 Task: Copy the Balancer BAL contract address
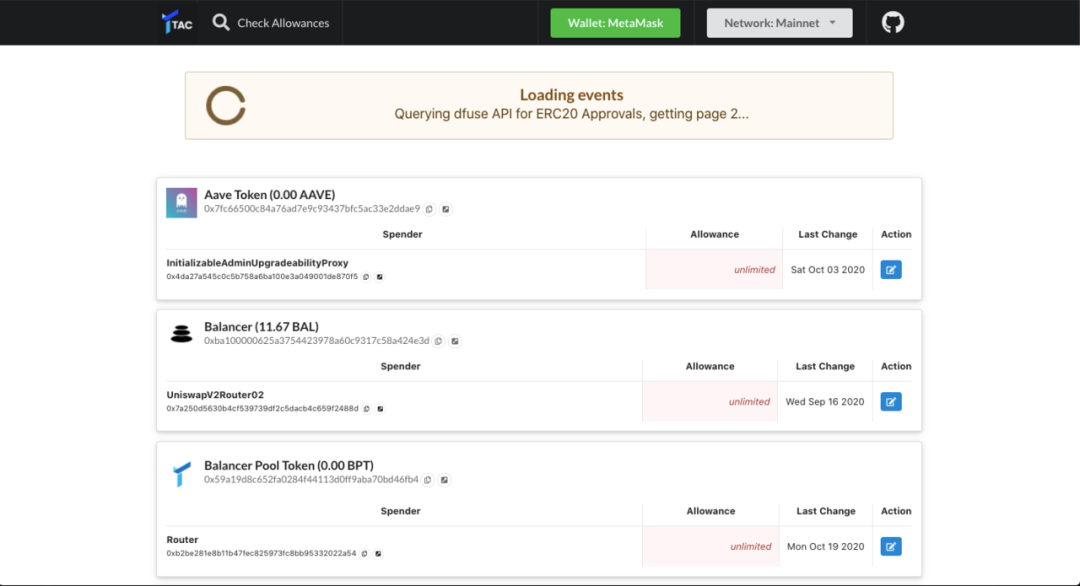438,341
